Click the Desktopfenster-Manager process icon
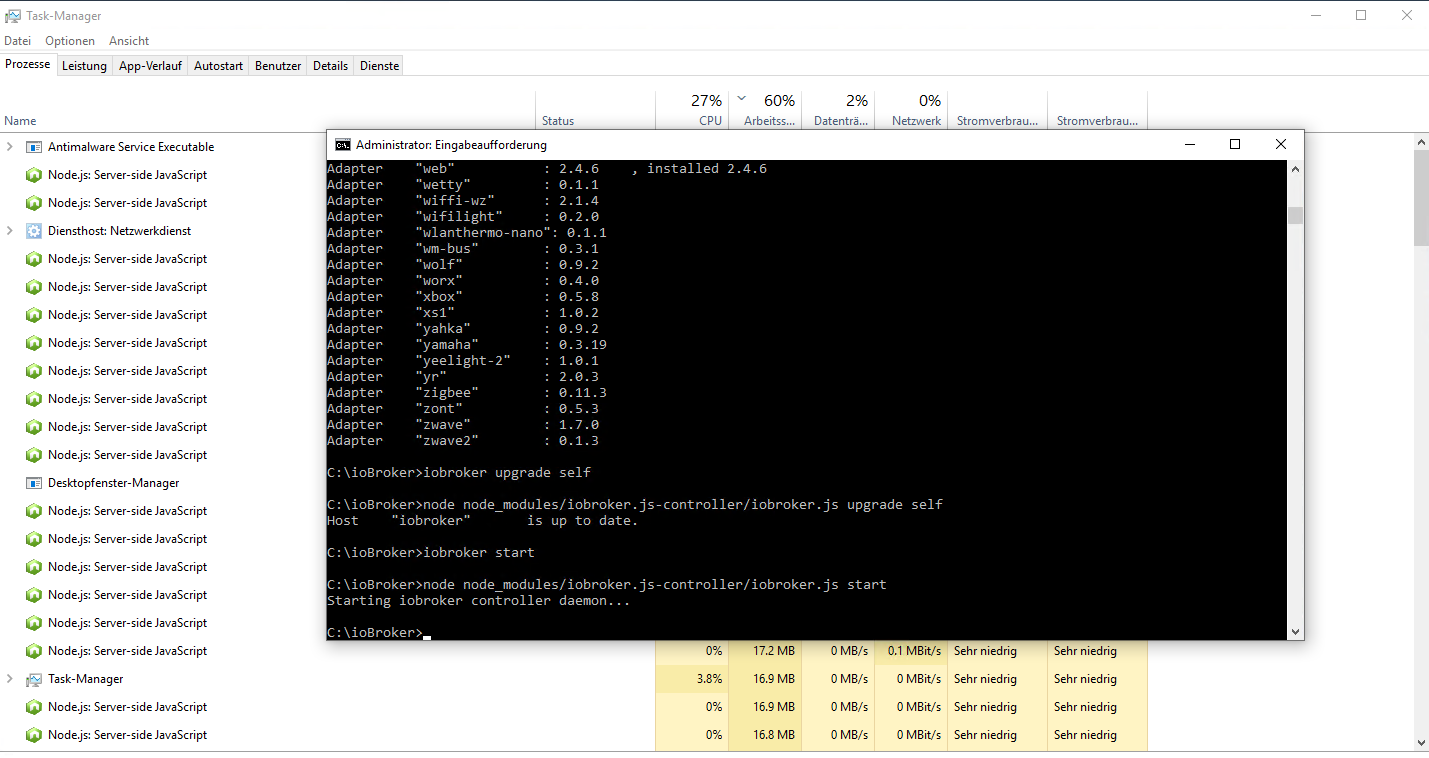 click(33, 483)
